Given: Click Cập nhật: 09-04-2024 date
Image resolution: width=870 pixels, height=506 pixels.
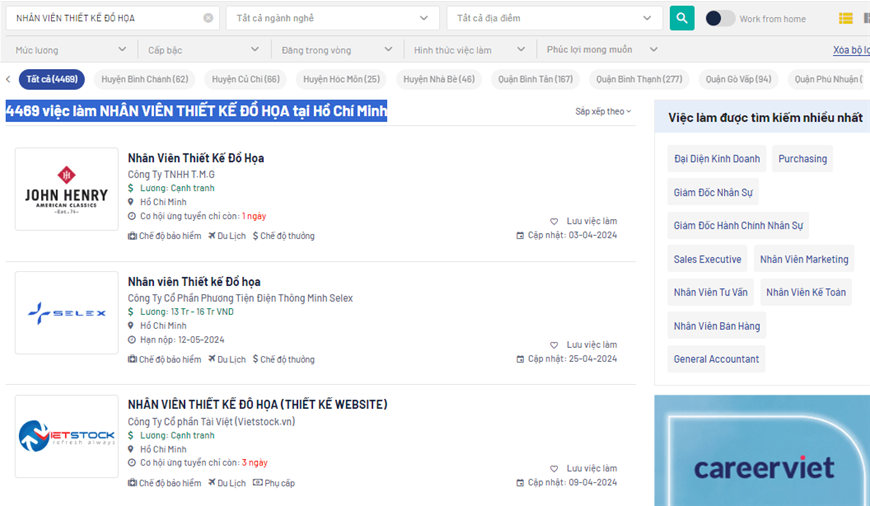Looking at the screenshot, I should [x=572, y=483].
